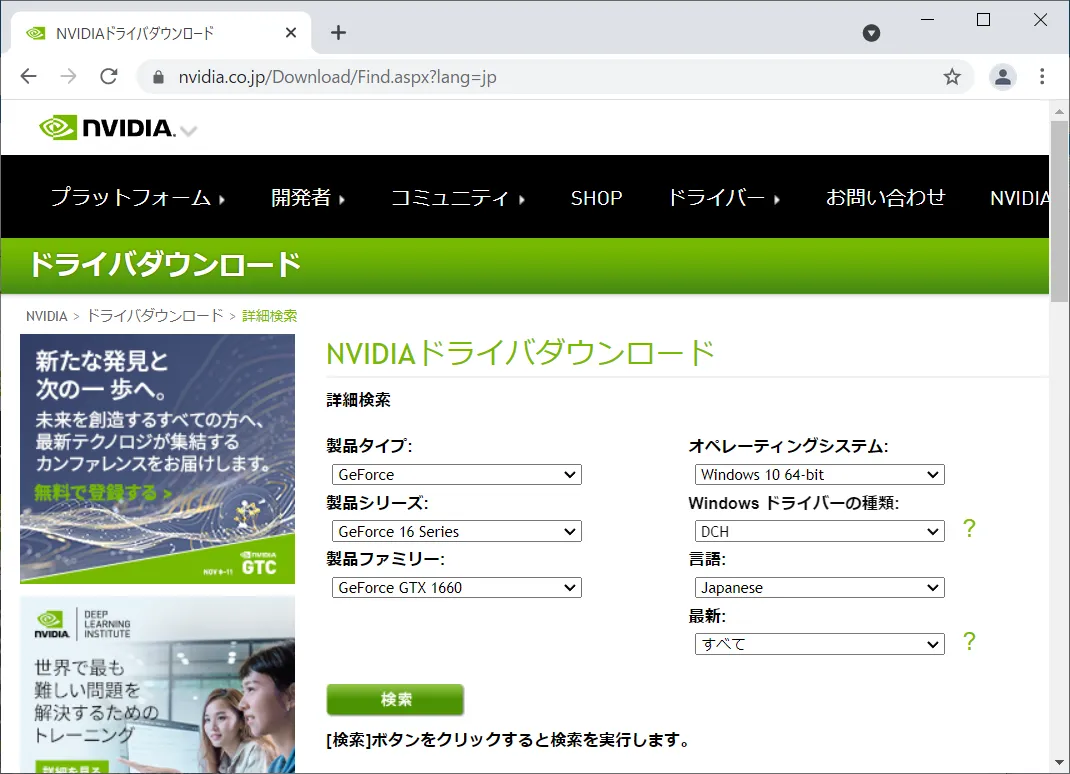This screenshot has height=774, width=1070.
Task: Click the padlock site info icon
Action: pyautogui.click(x=158, y=77)
